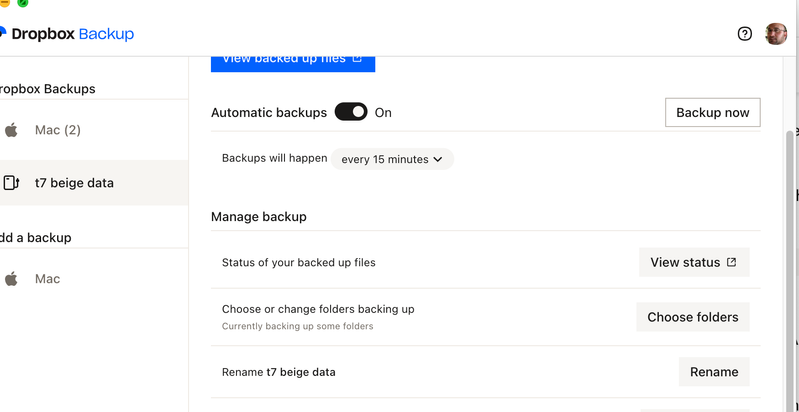Open the every 15 minutes dropdown
This screenshot has width=799, height=412.
[x=392, y=159]
